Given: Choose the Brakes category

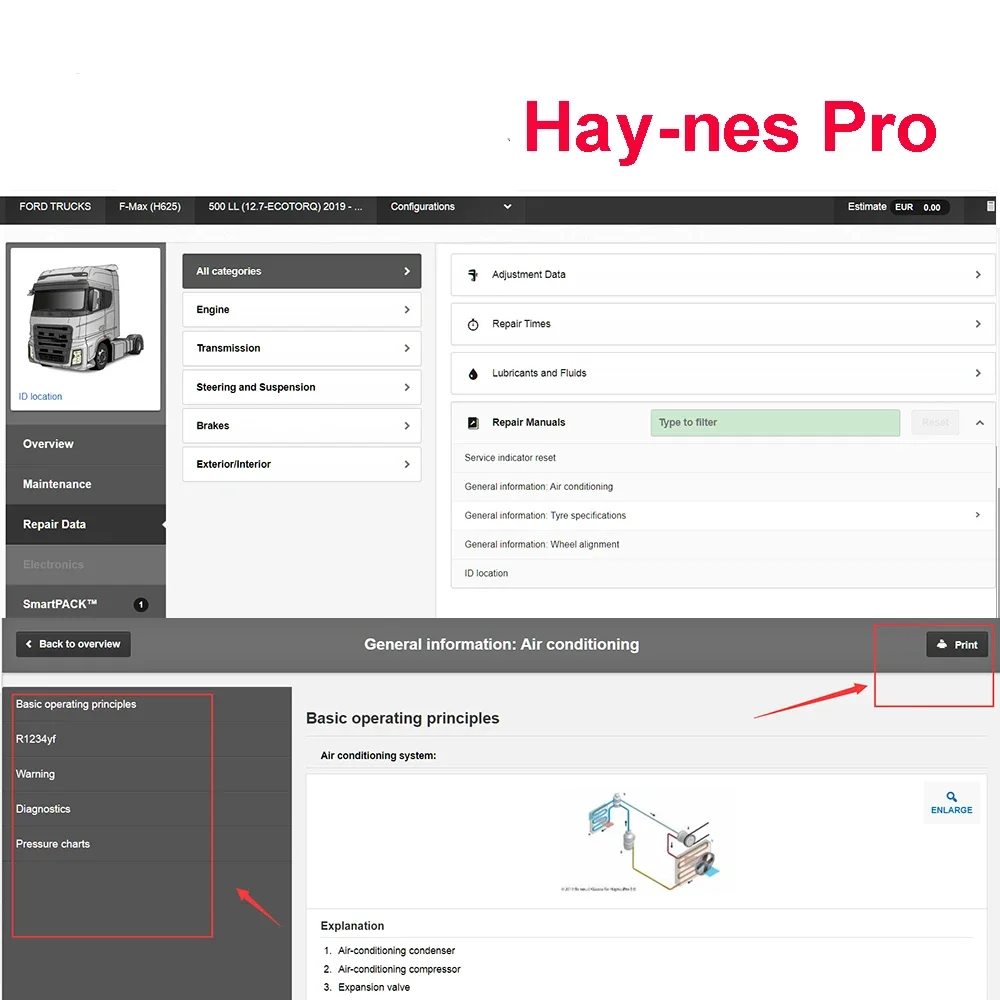Looking at the screenshot, I should pyautogui.click(x=302, y=425).
